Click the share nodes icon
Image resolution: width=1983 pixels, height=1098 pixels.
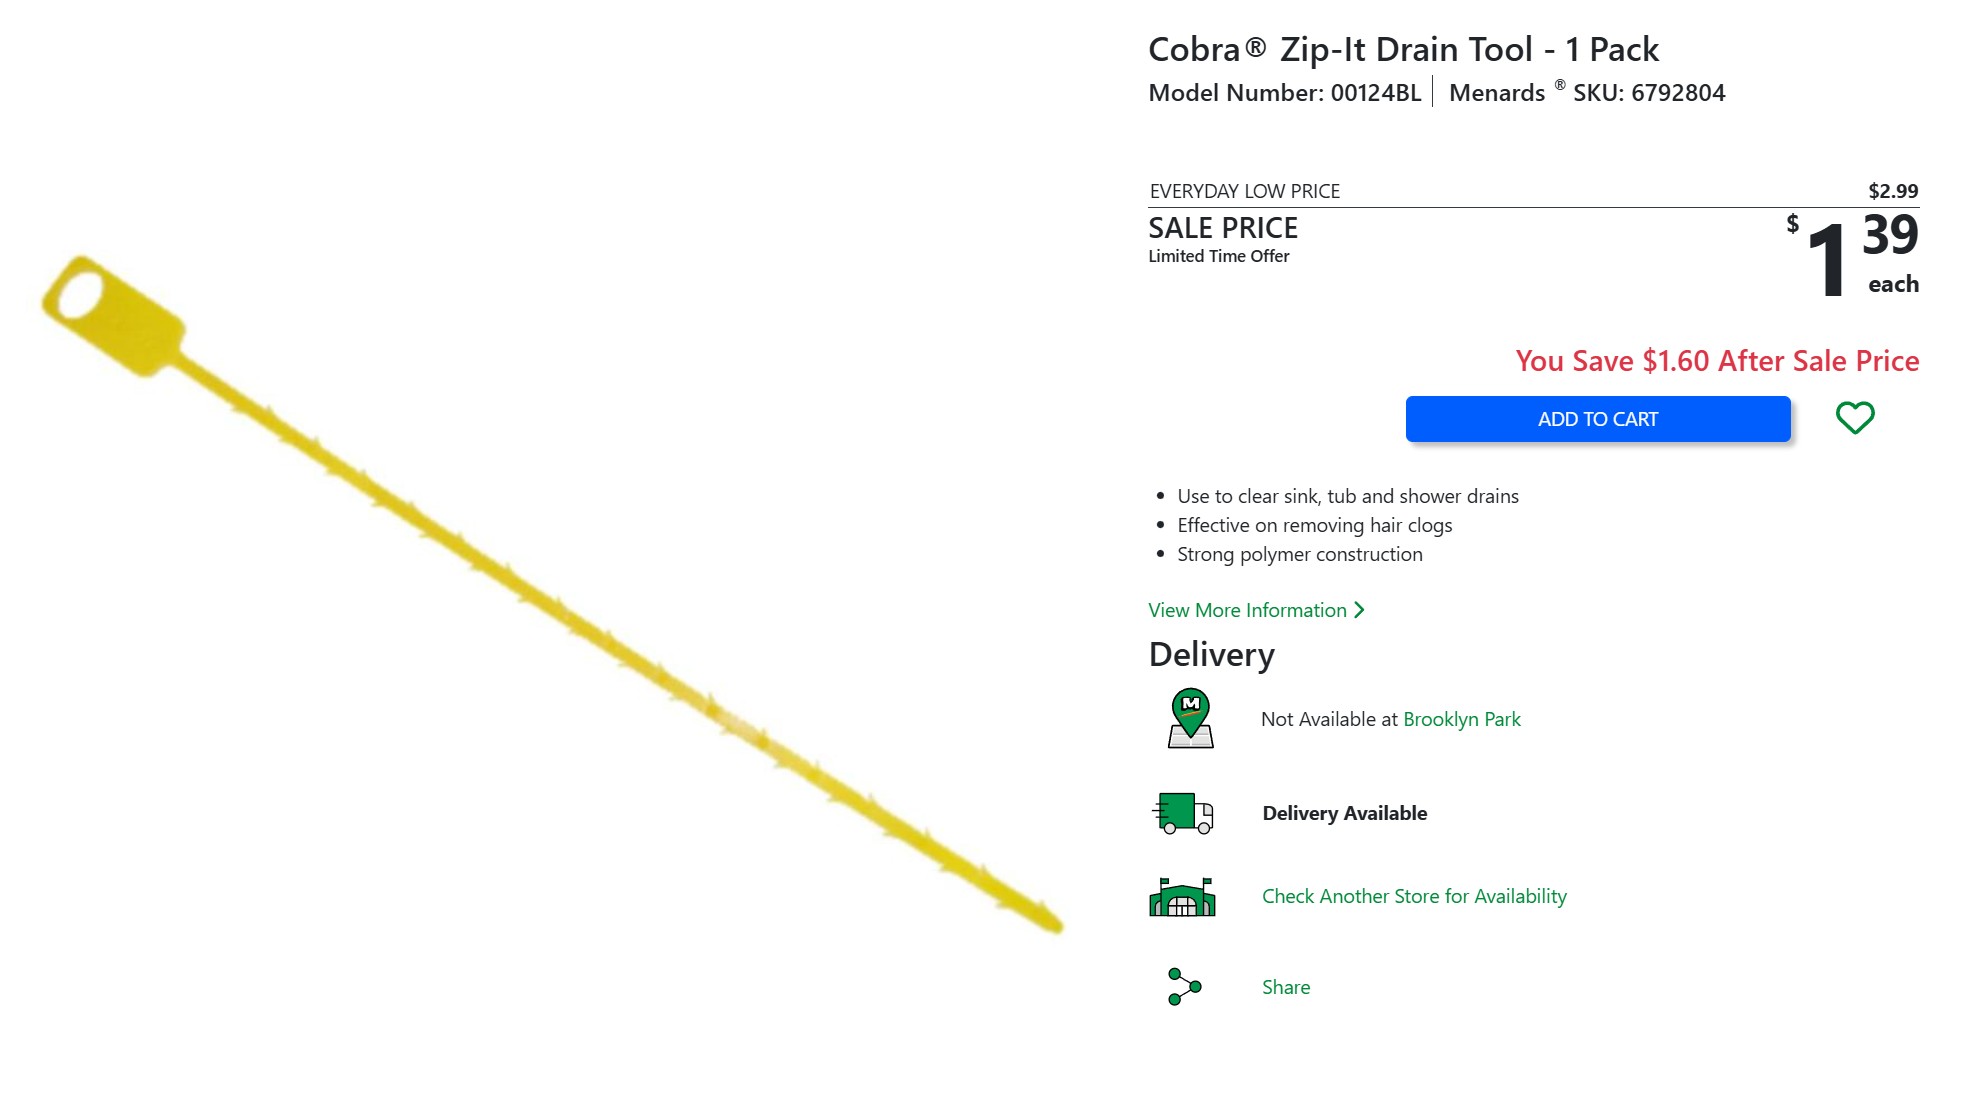click(1184, 987)
